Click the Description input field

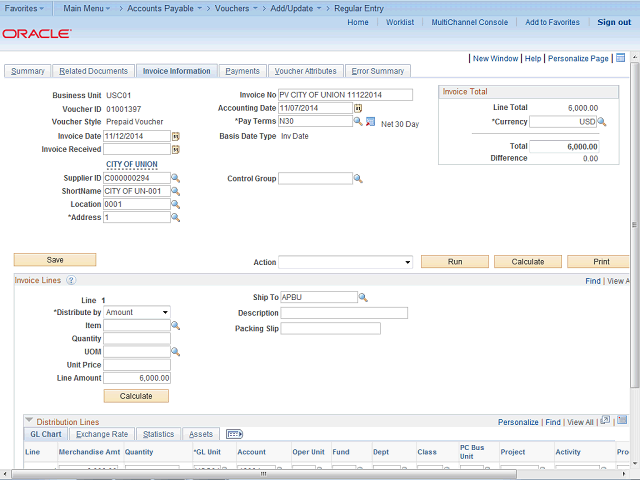[344, 313]
